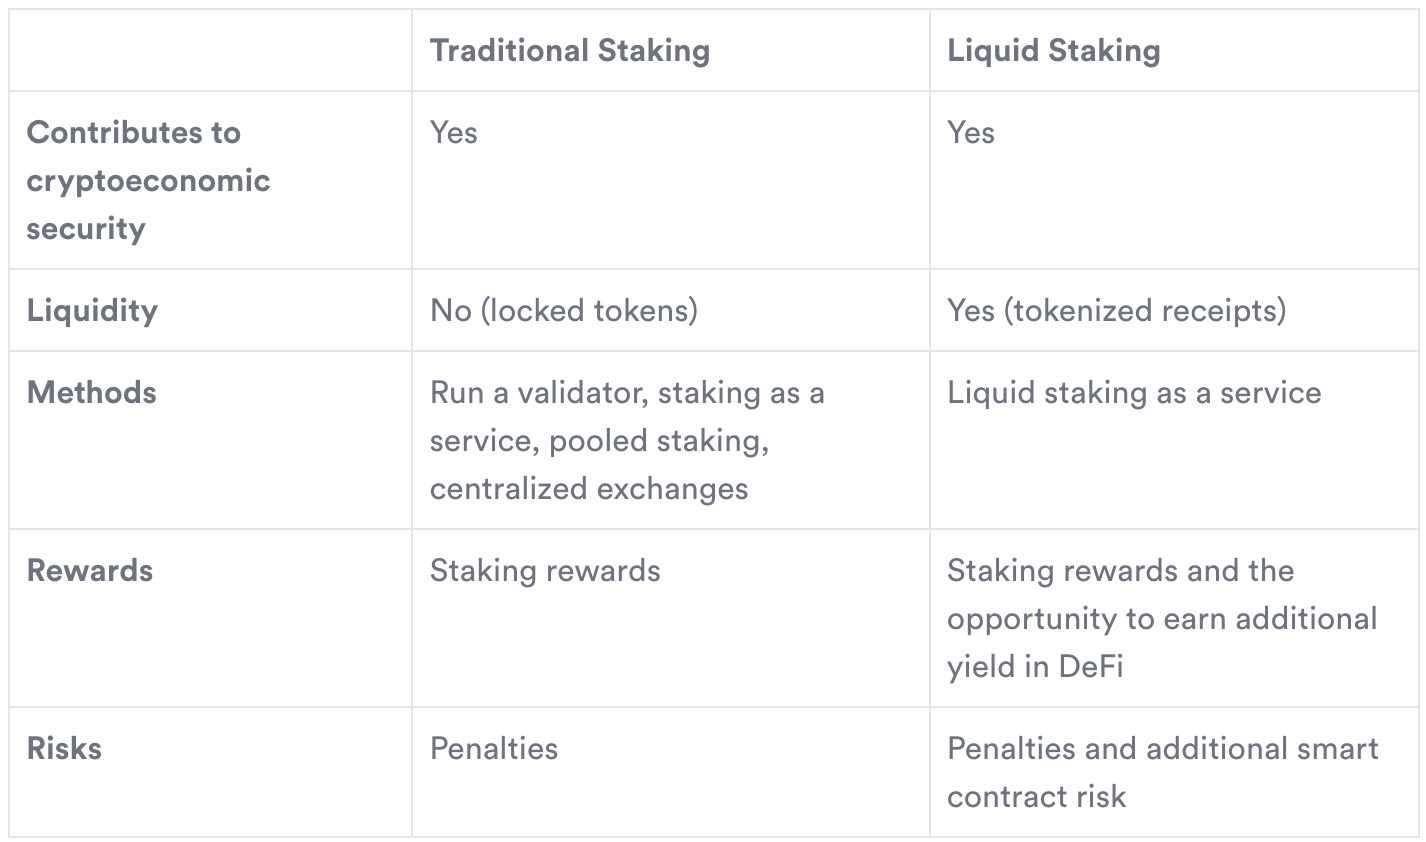The image size is (1426, 842).
Task: Select the Contributes to cryptoeconomic security label
Action: coord(148,180)
